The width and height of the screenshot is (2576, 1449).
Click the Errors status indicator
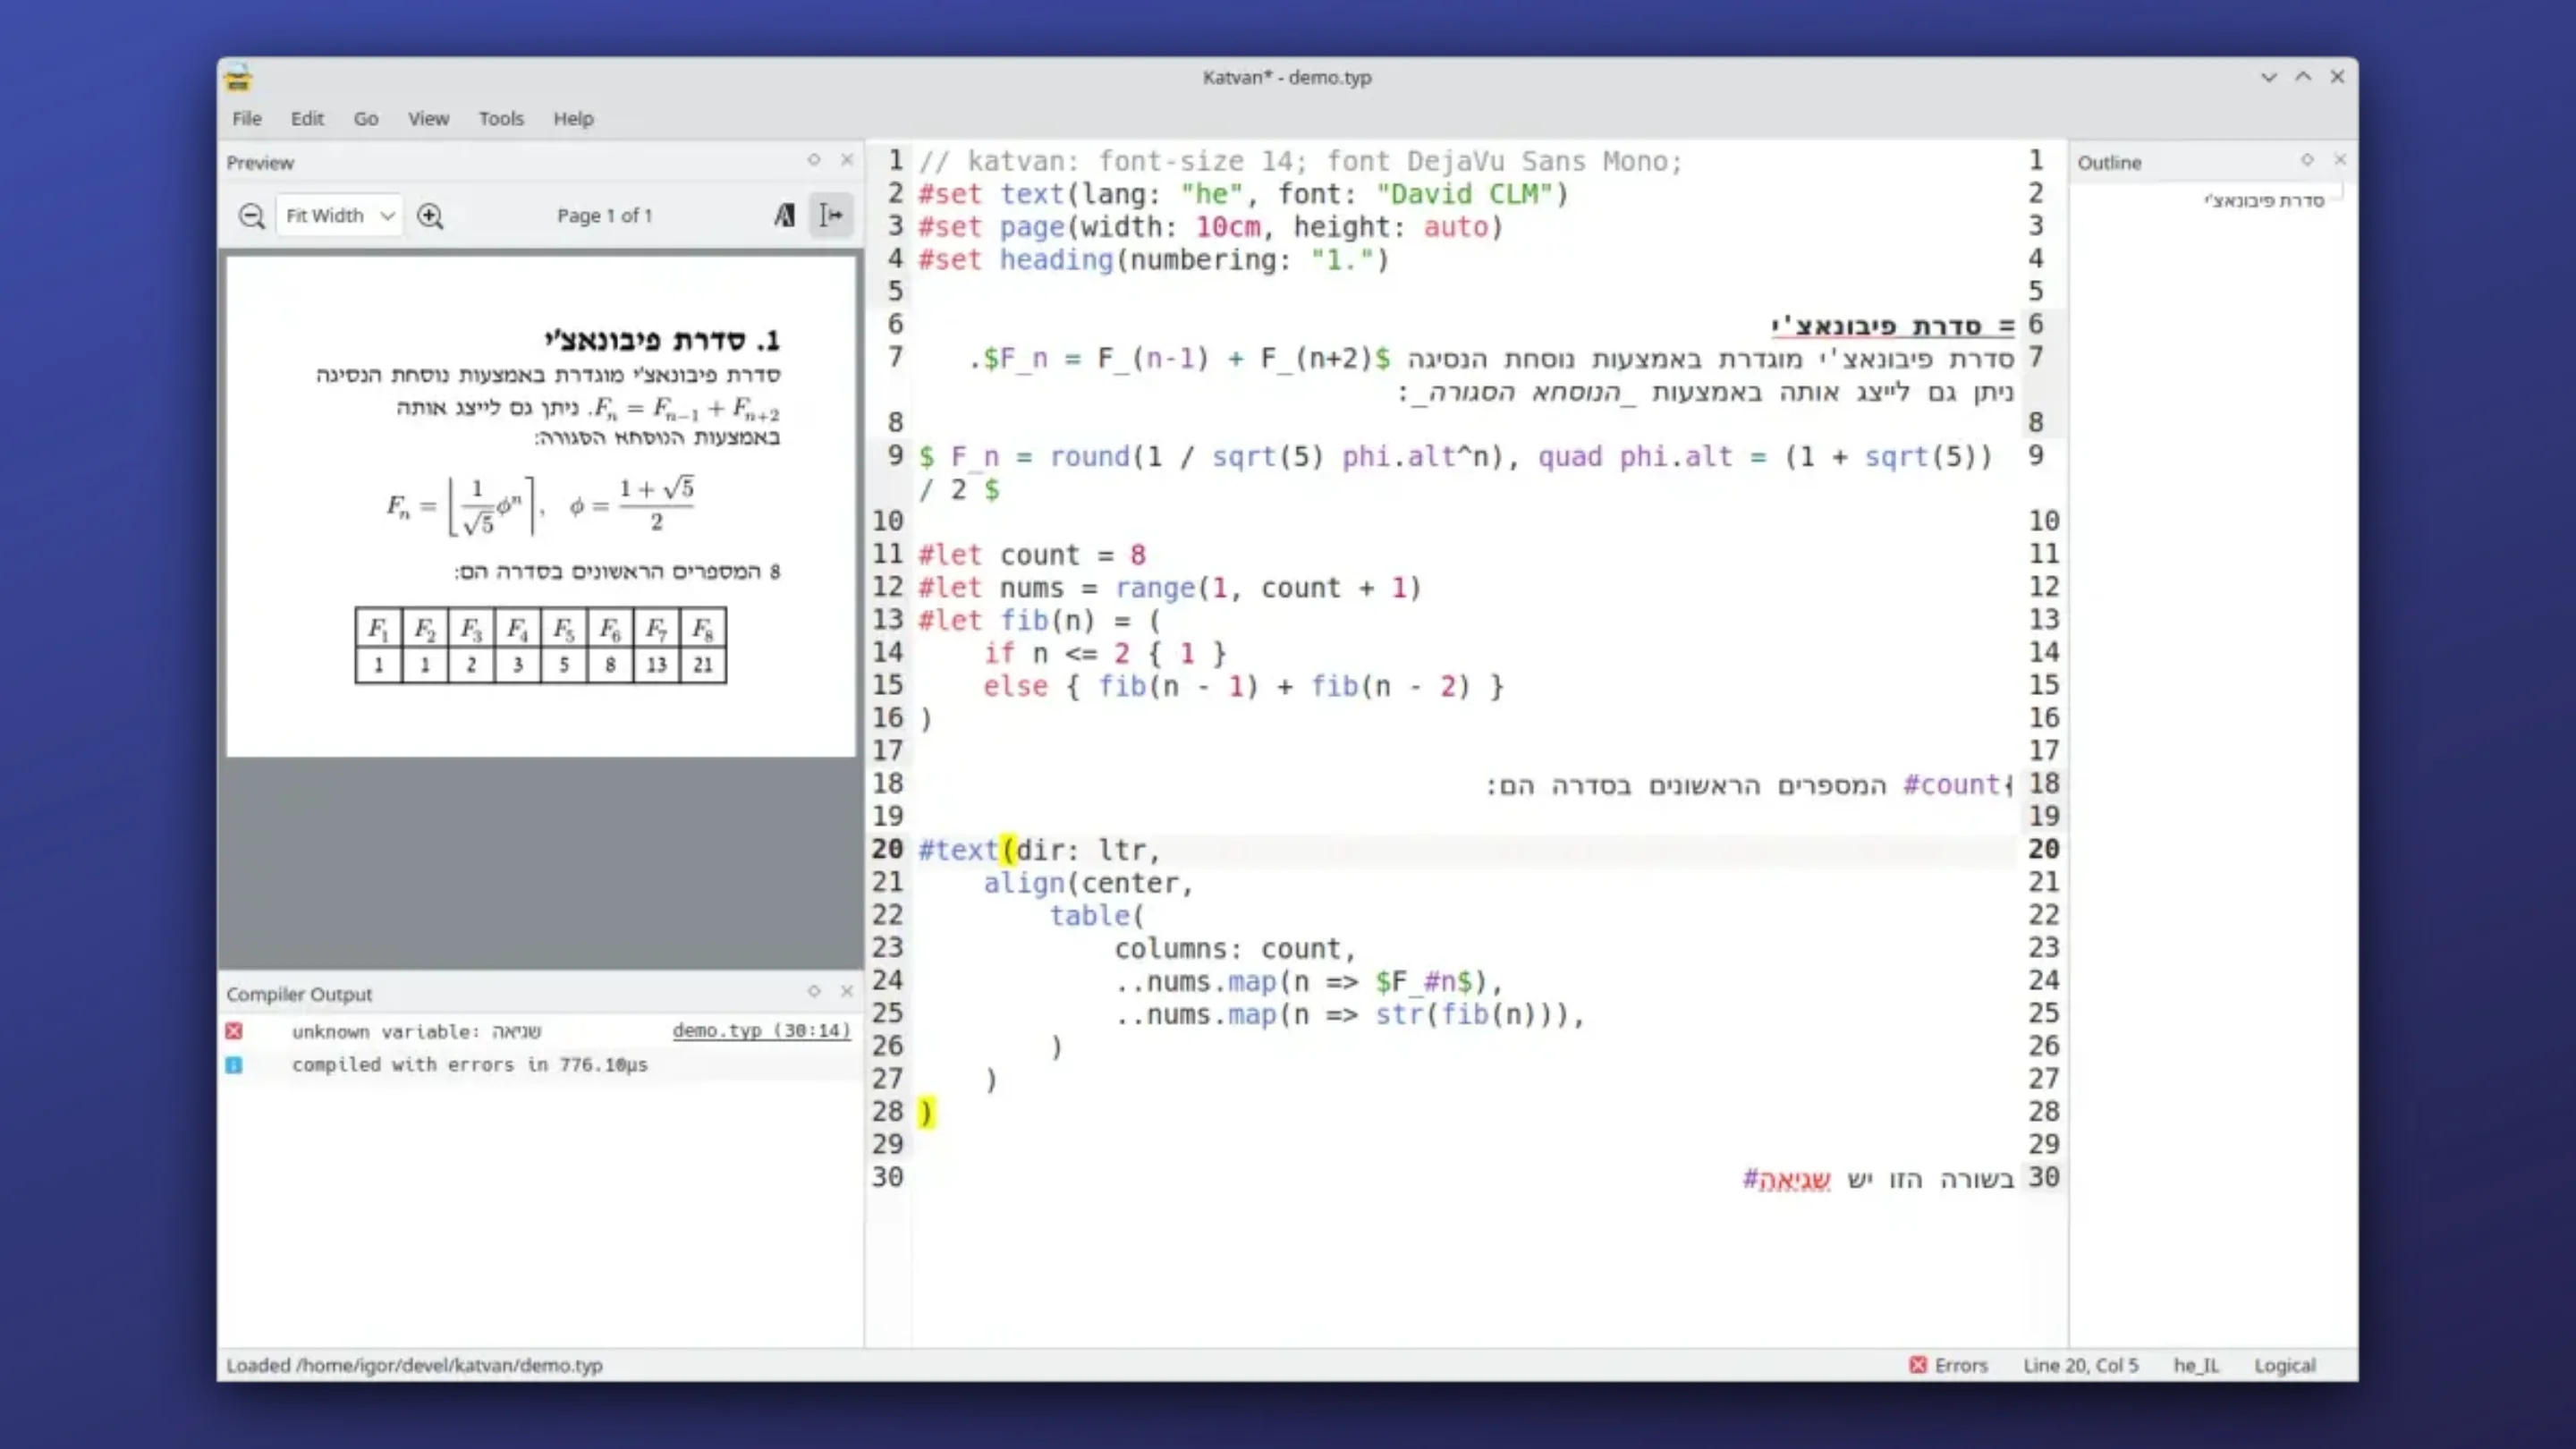[1948, 1365]
